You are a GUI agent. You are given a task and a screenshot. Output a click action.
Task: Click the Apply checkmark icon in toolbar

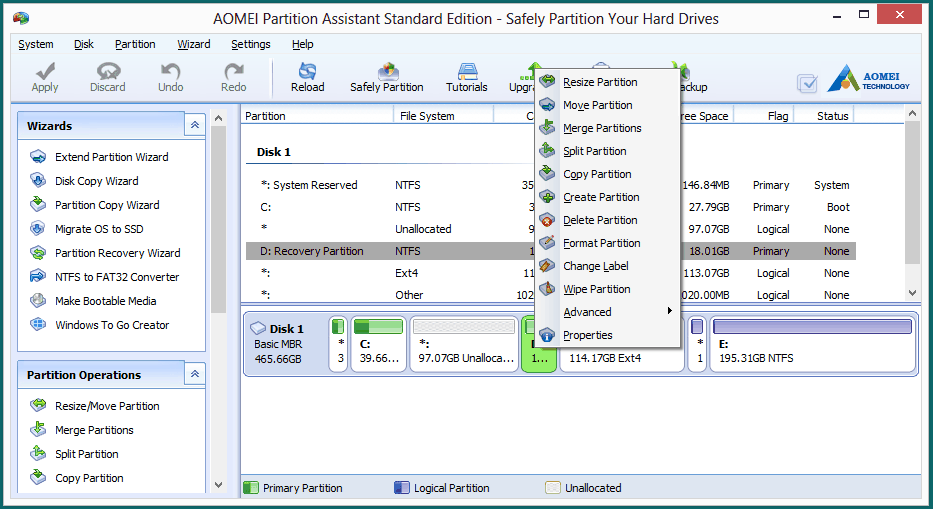(x=45, y=71)
